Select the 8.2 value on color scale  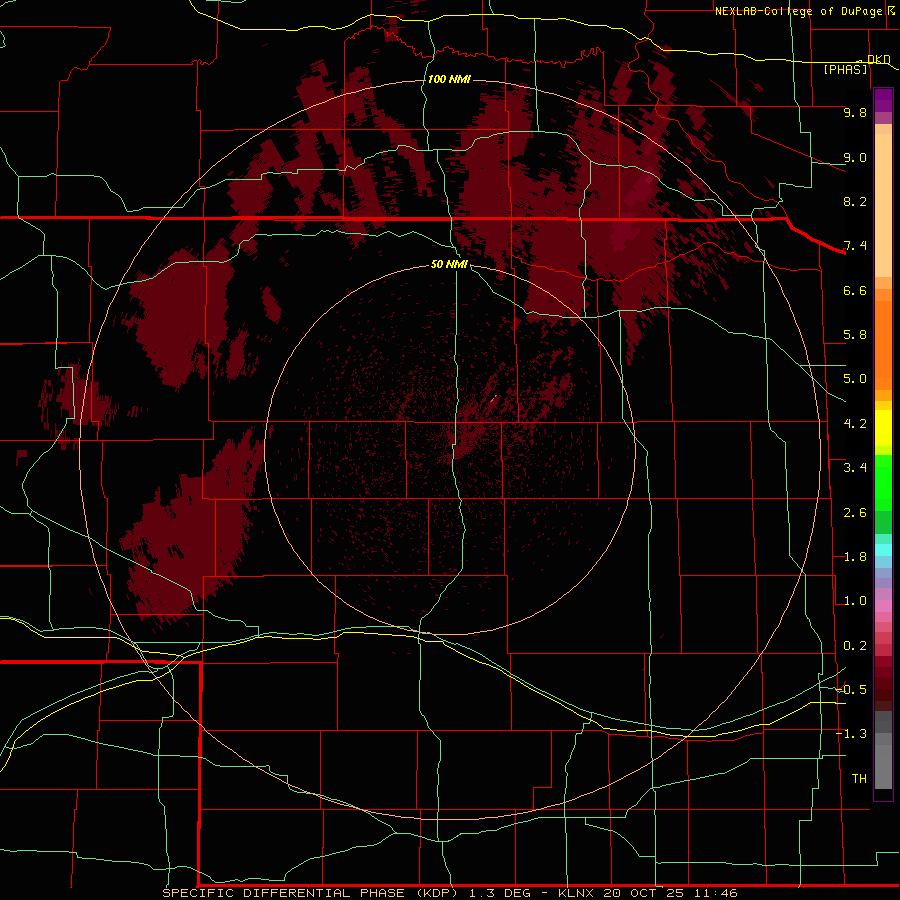(855, 201)
